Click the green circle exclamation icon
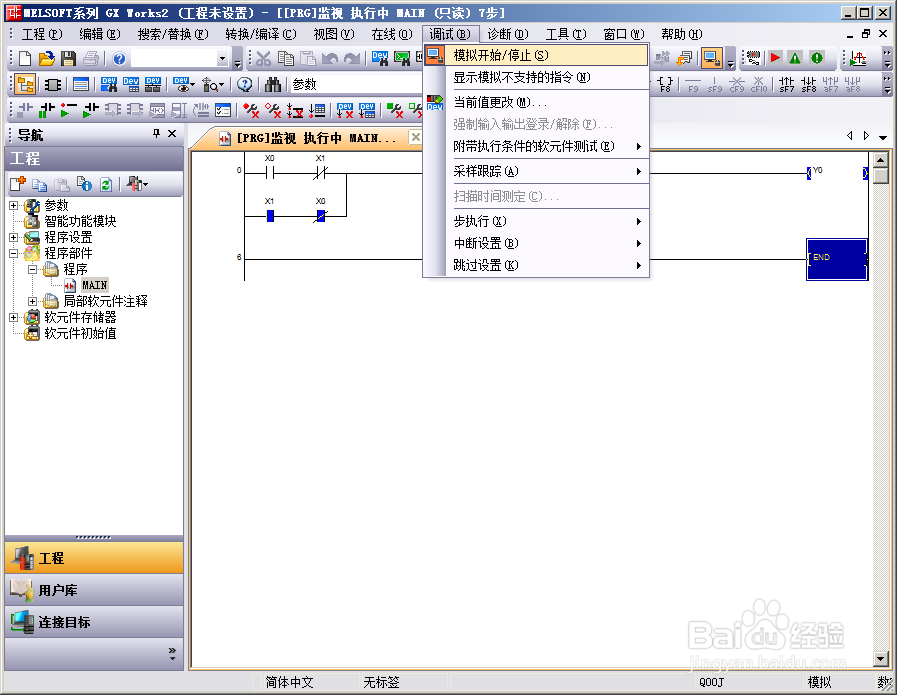This screenshot has height=695, width=897. pos(817,58)
